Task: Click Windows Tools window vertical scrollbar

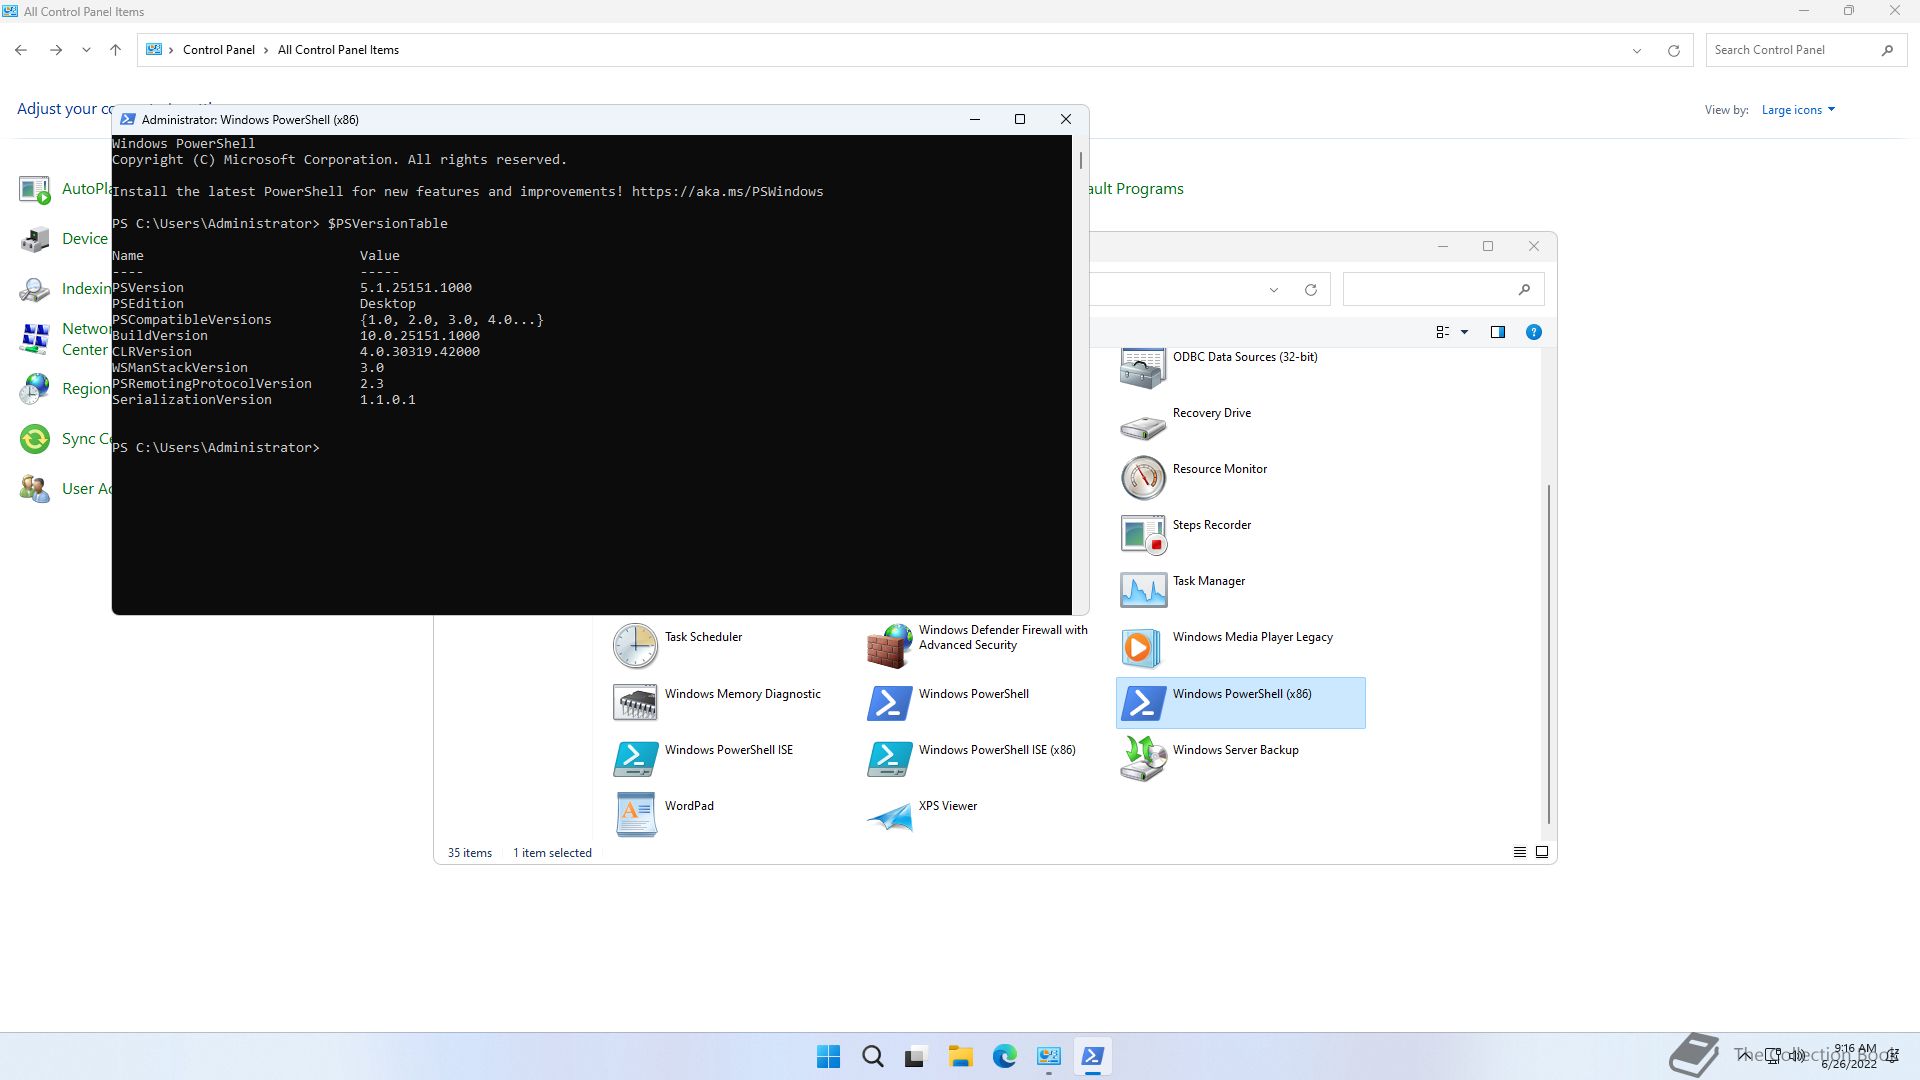Action: point(1548,654)
